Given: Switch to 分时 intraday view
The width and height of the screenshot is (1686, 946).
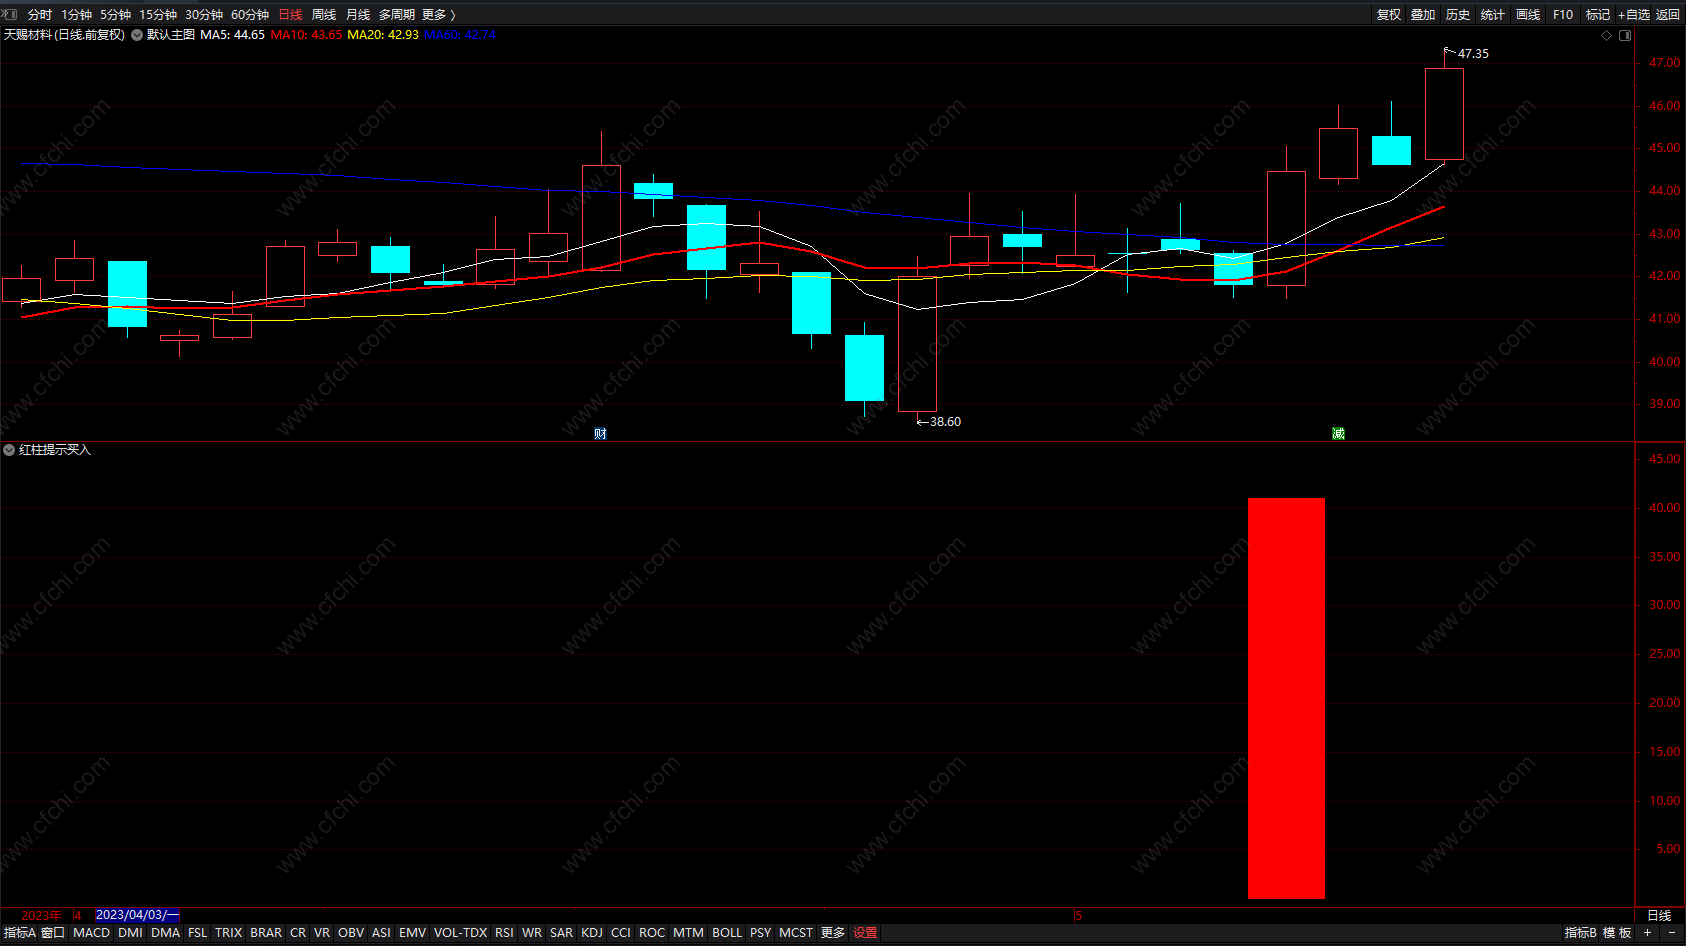Looking at the screenshot, I should (x=40, y=15).
